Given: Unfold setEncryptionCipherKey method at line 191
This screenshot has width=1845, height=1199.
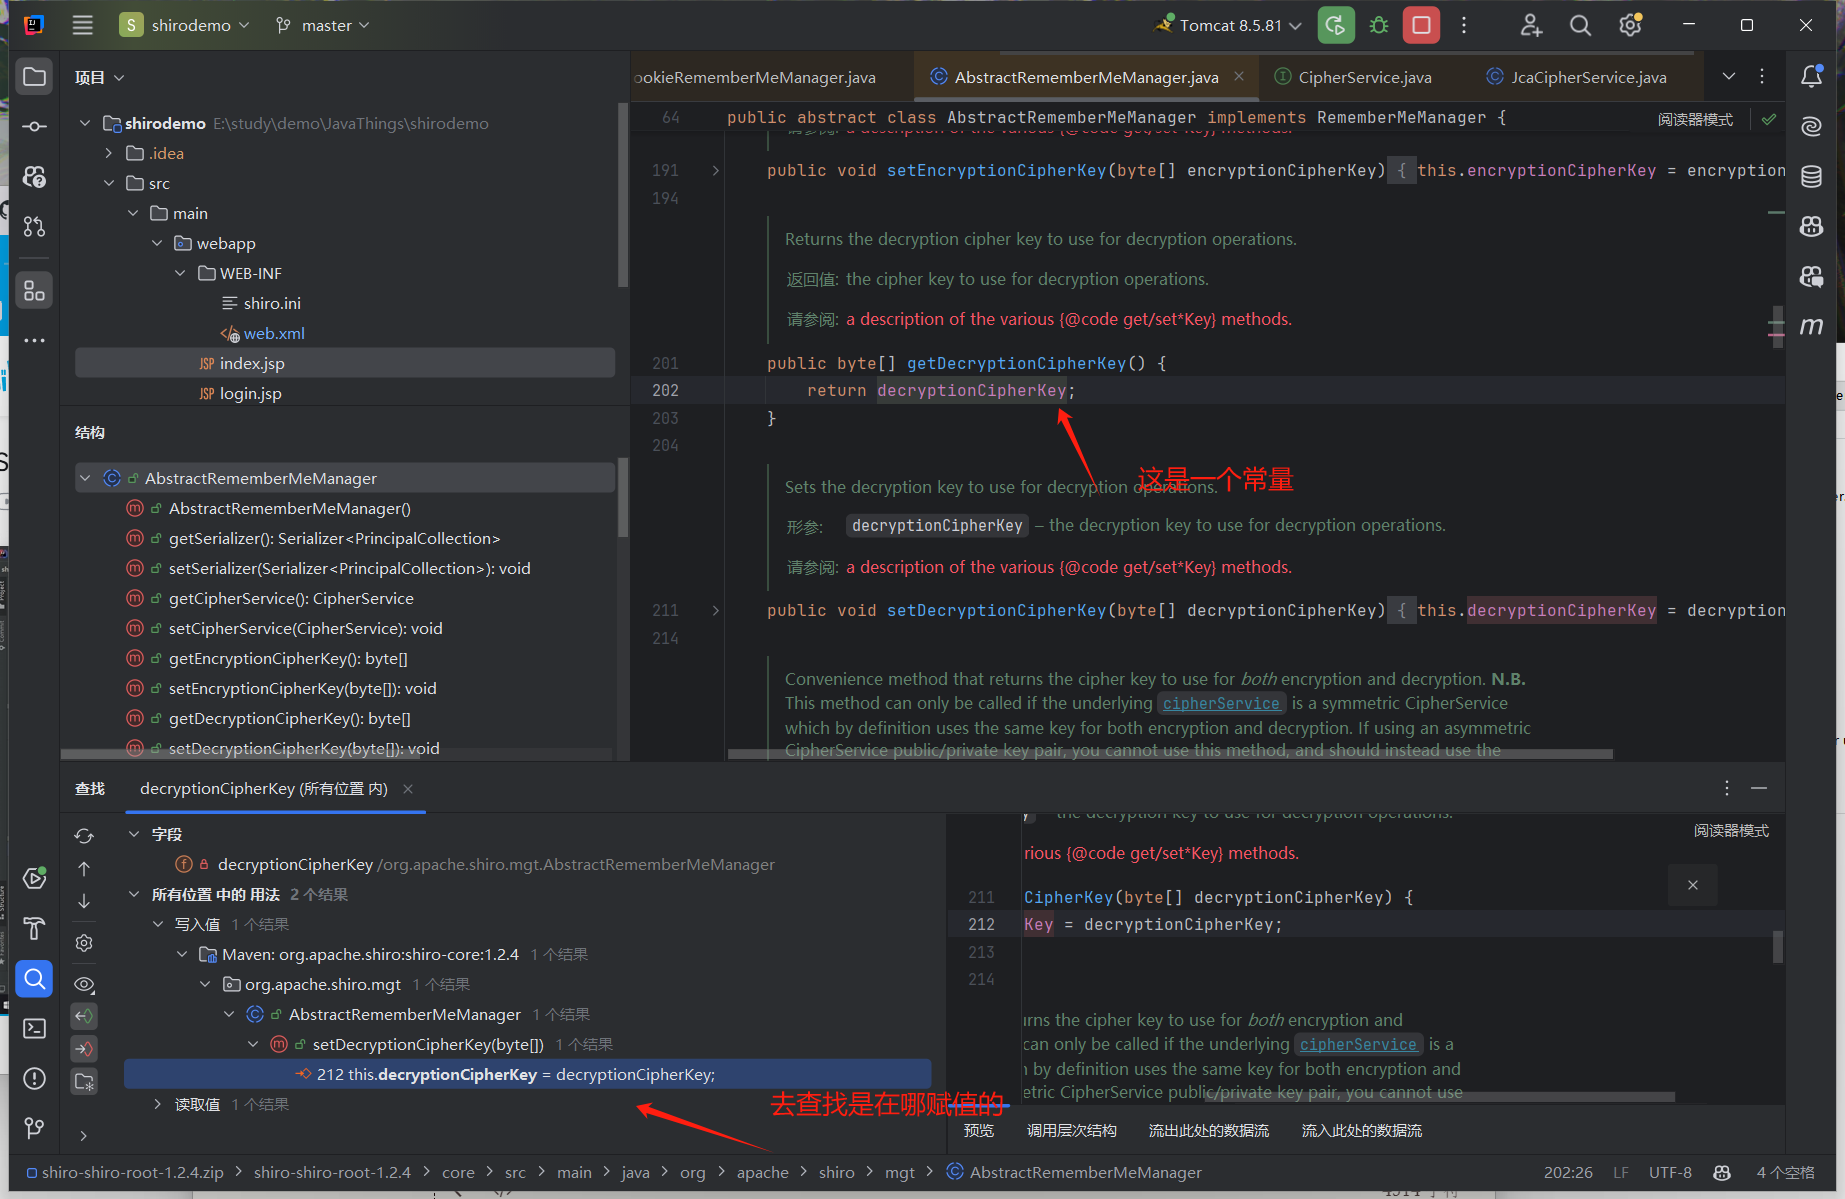Looking at the screenshot, I should (715, 170).
